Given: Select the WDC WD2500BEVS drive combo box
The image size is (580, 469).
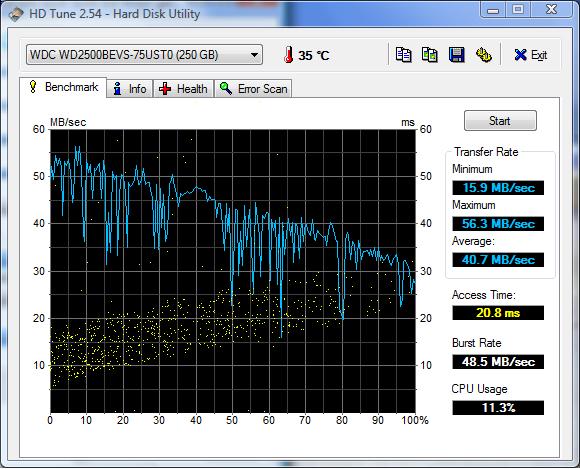Looking at the screenshot, I should (144, 55).
